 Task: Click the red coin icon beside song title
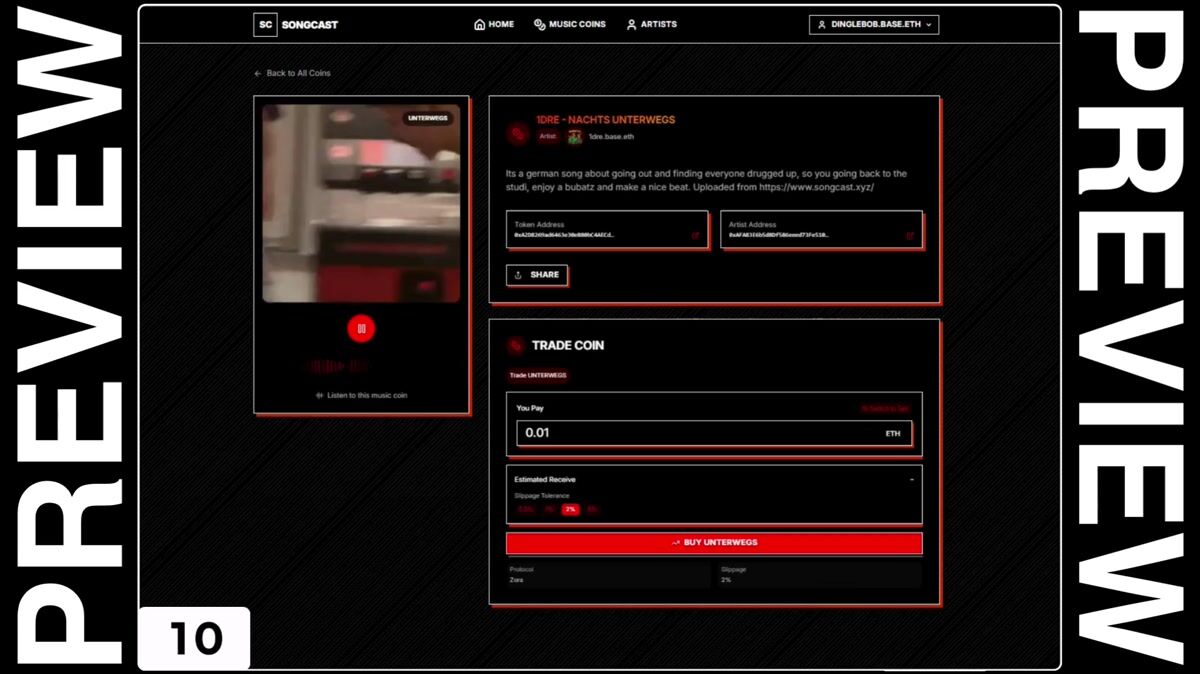pyautogui.click(x=517, y=134)
